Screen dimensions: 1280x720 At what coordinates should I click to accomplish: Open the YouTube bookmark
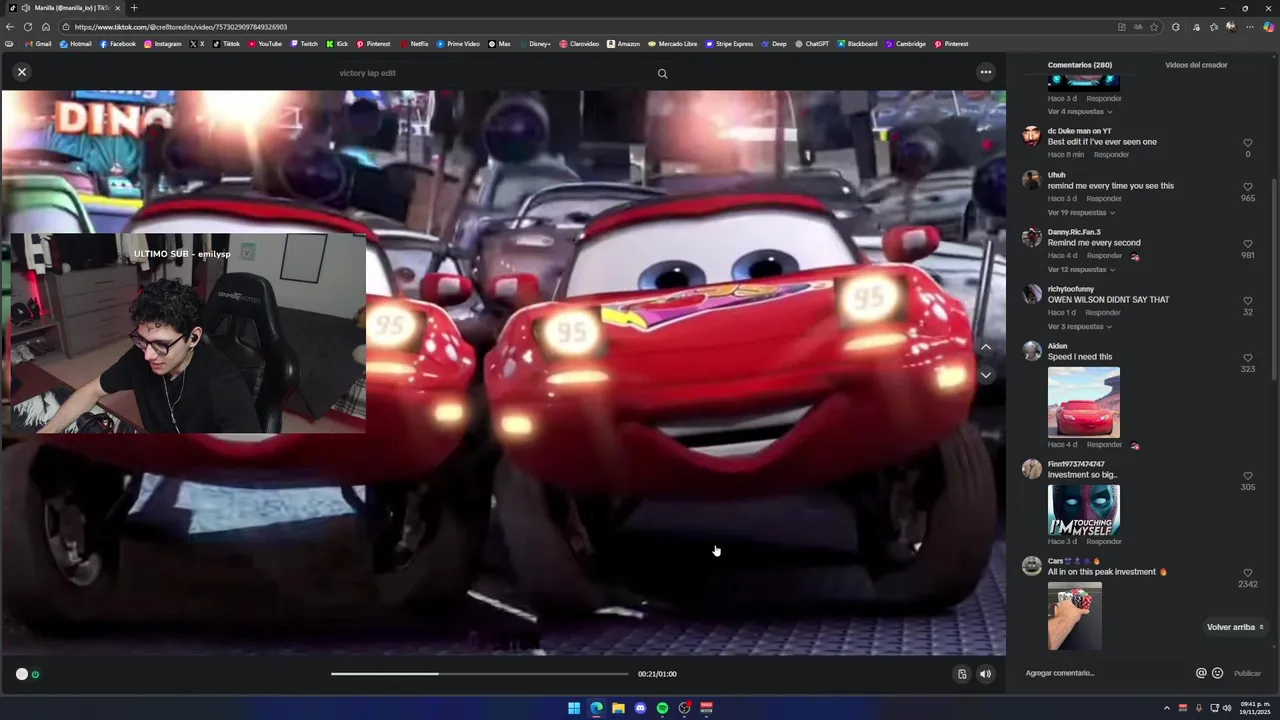[265, 44]
